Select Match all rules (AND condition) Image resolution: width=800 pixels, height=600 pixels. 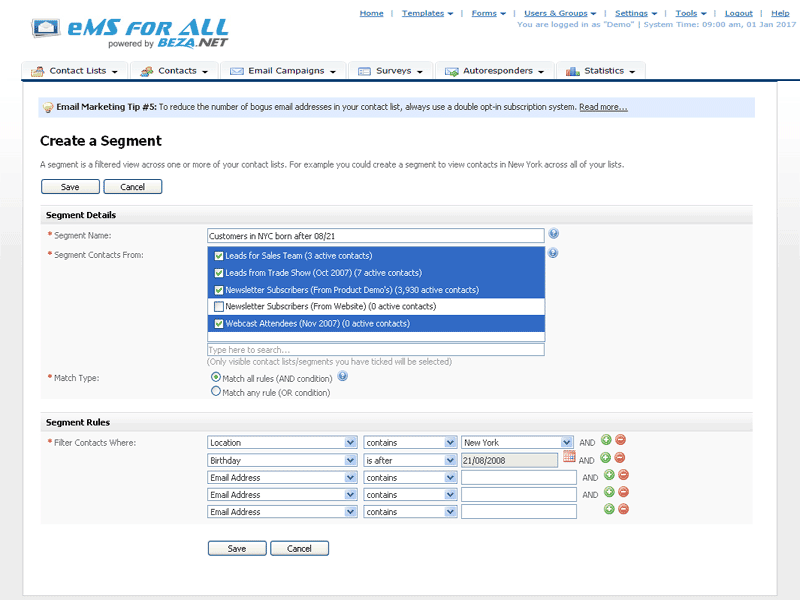tap(216, 378)
